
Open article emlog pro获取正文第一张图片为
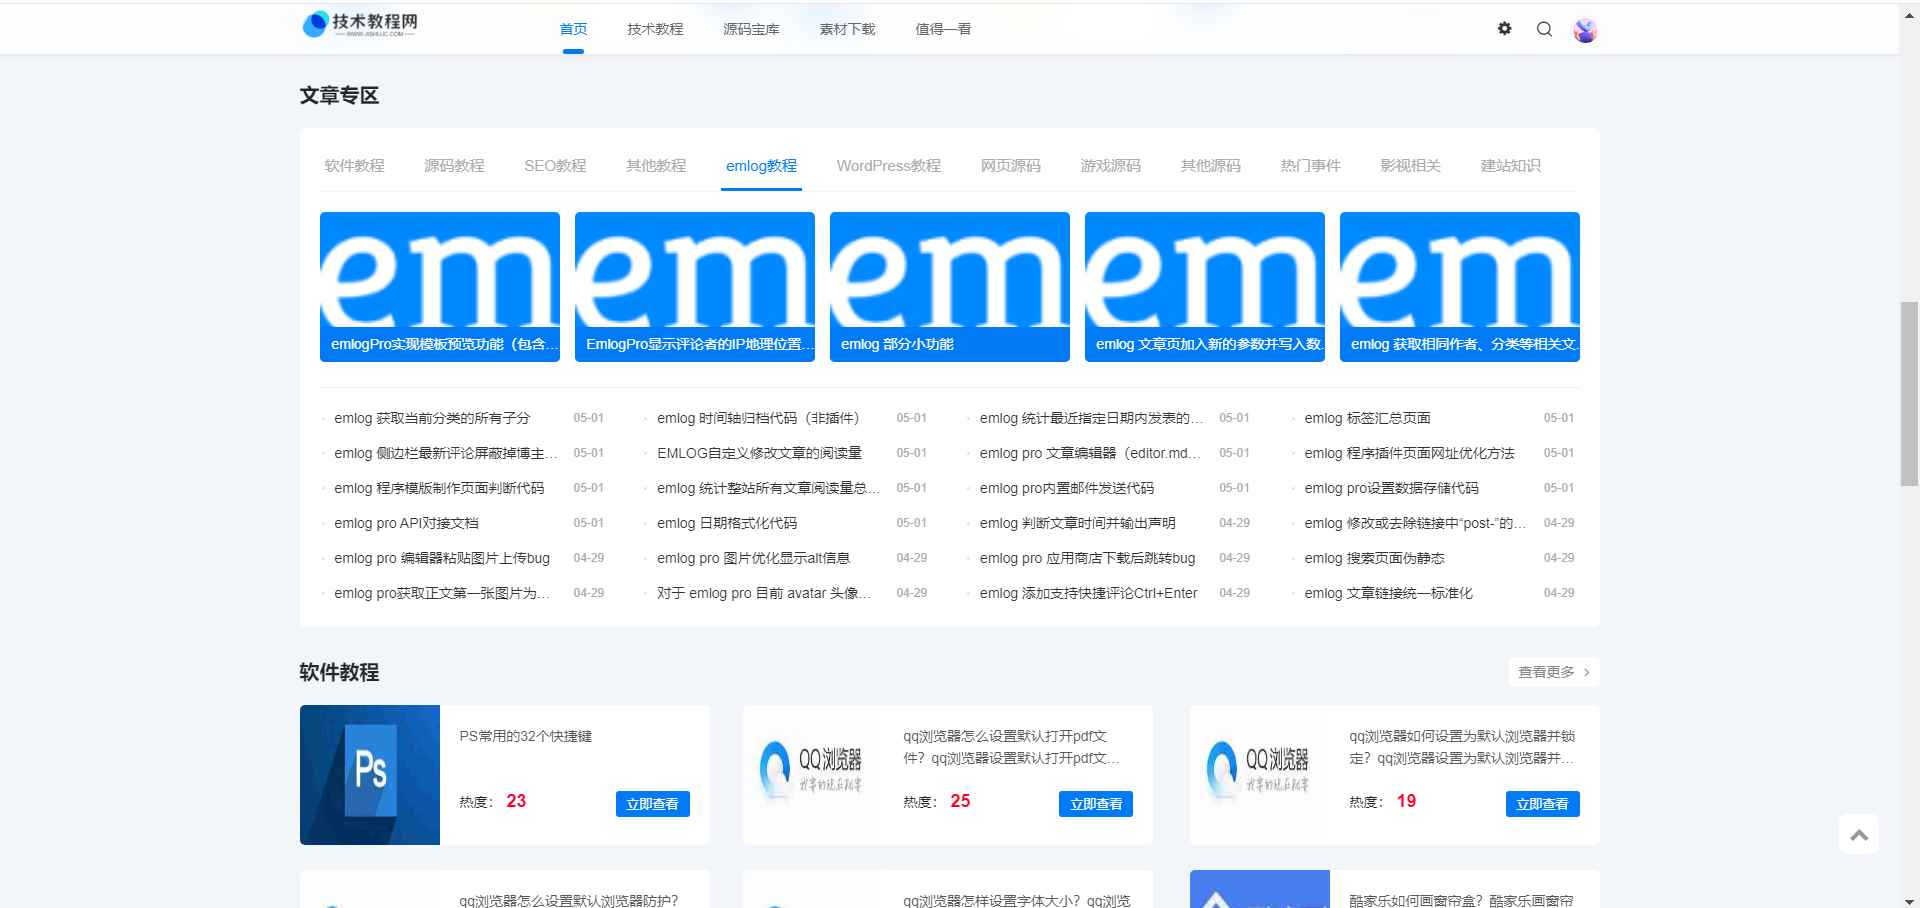pos(442,593)
